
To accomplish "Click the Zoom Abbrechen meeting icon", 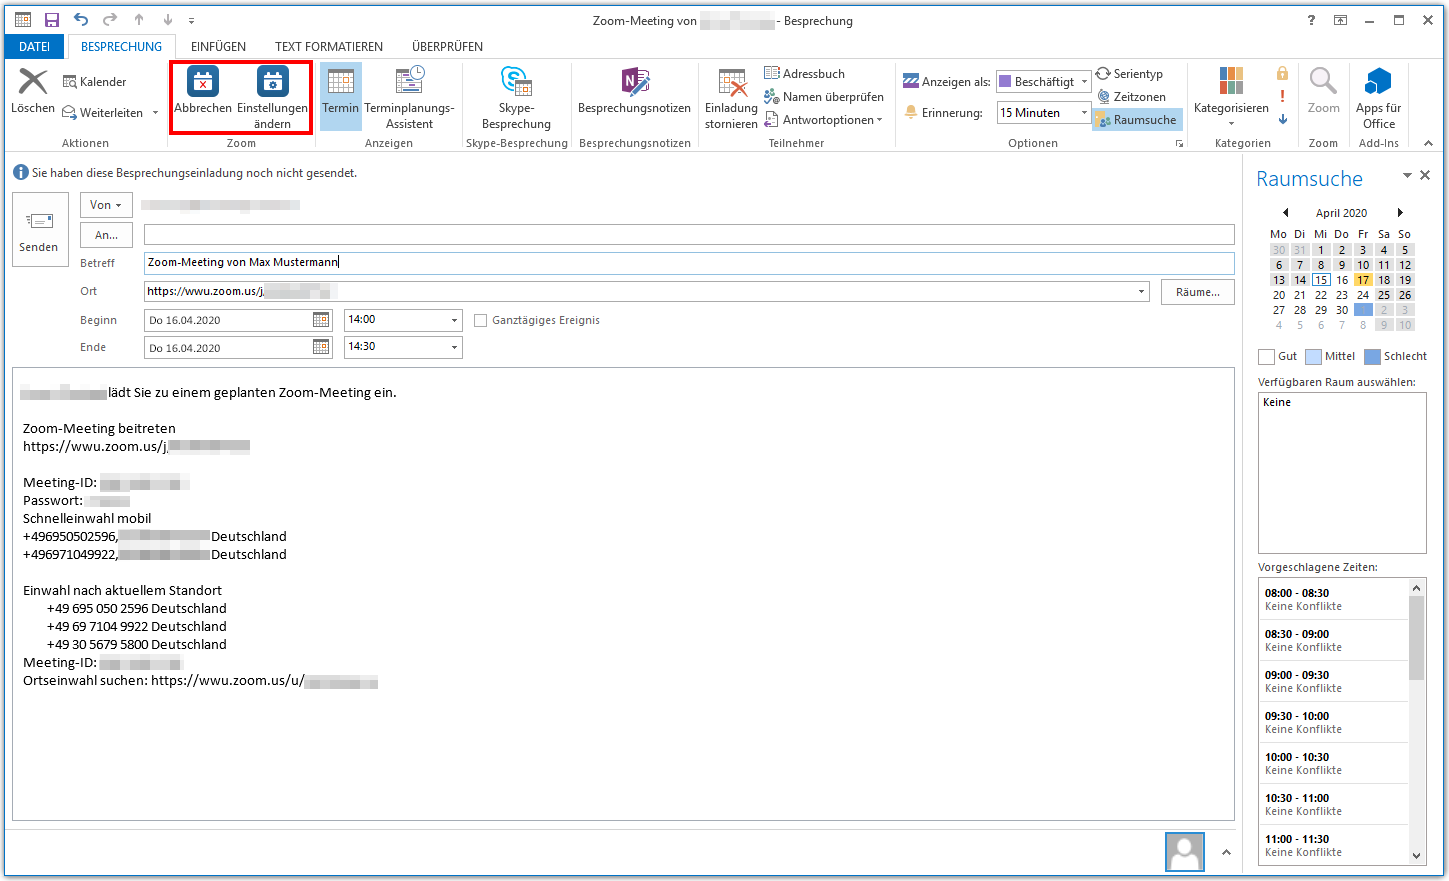I will 203,83.
